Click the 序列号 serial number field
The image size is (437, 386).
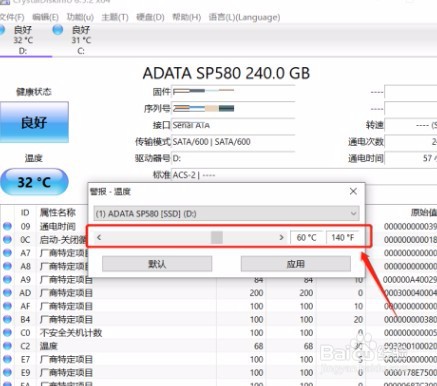pos(233,108)
